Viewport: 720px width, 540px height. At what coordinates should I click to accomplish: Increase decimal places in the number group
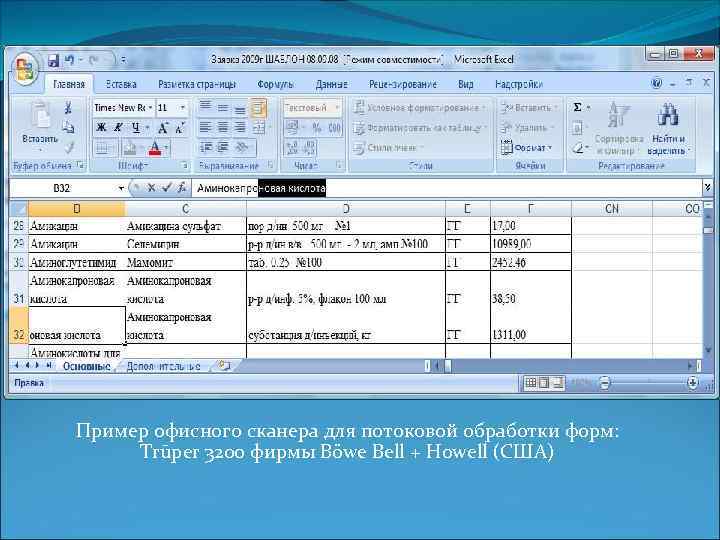(x=292, y=147)
